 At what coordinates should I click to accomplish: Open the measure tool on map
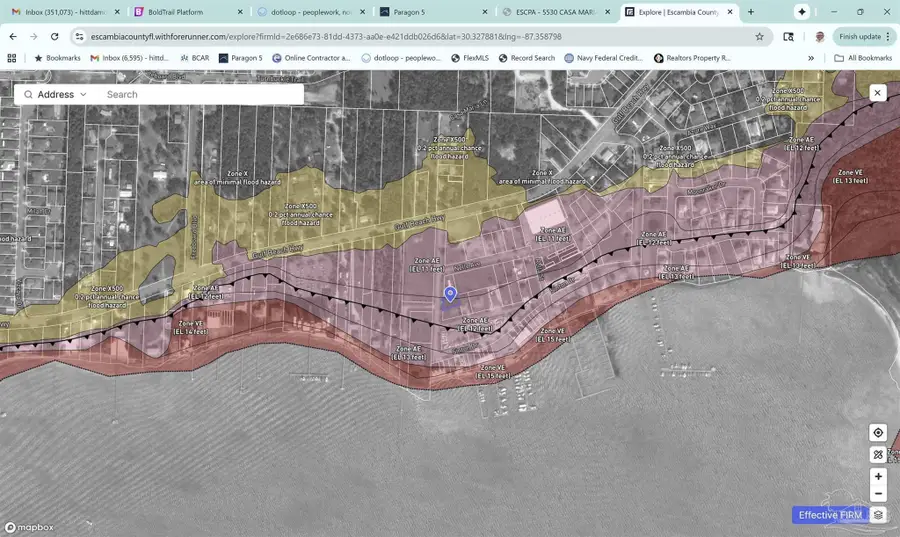(878, 454)
